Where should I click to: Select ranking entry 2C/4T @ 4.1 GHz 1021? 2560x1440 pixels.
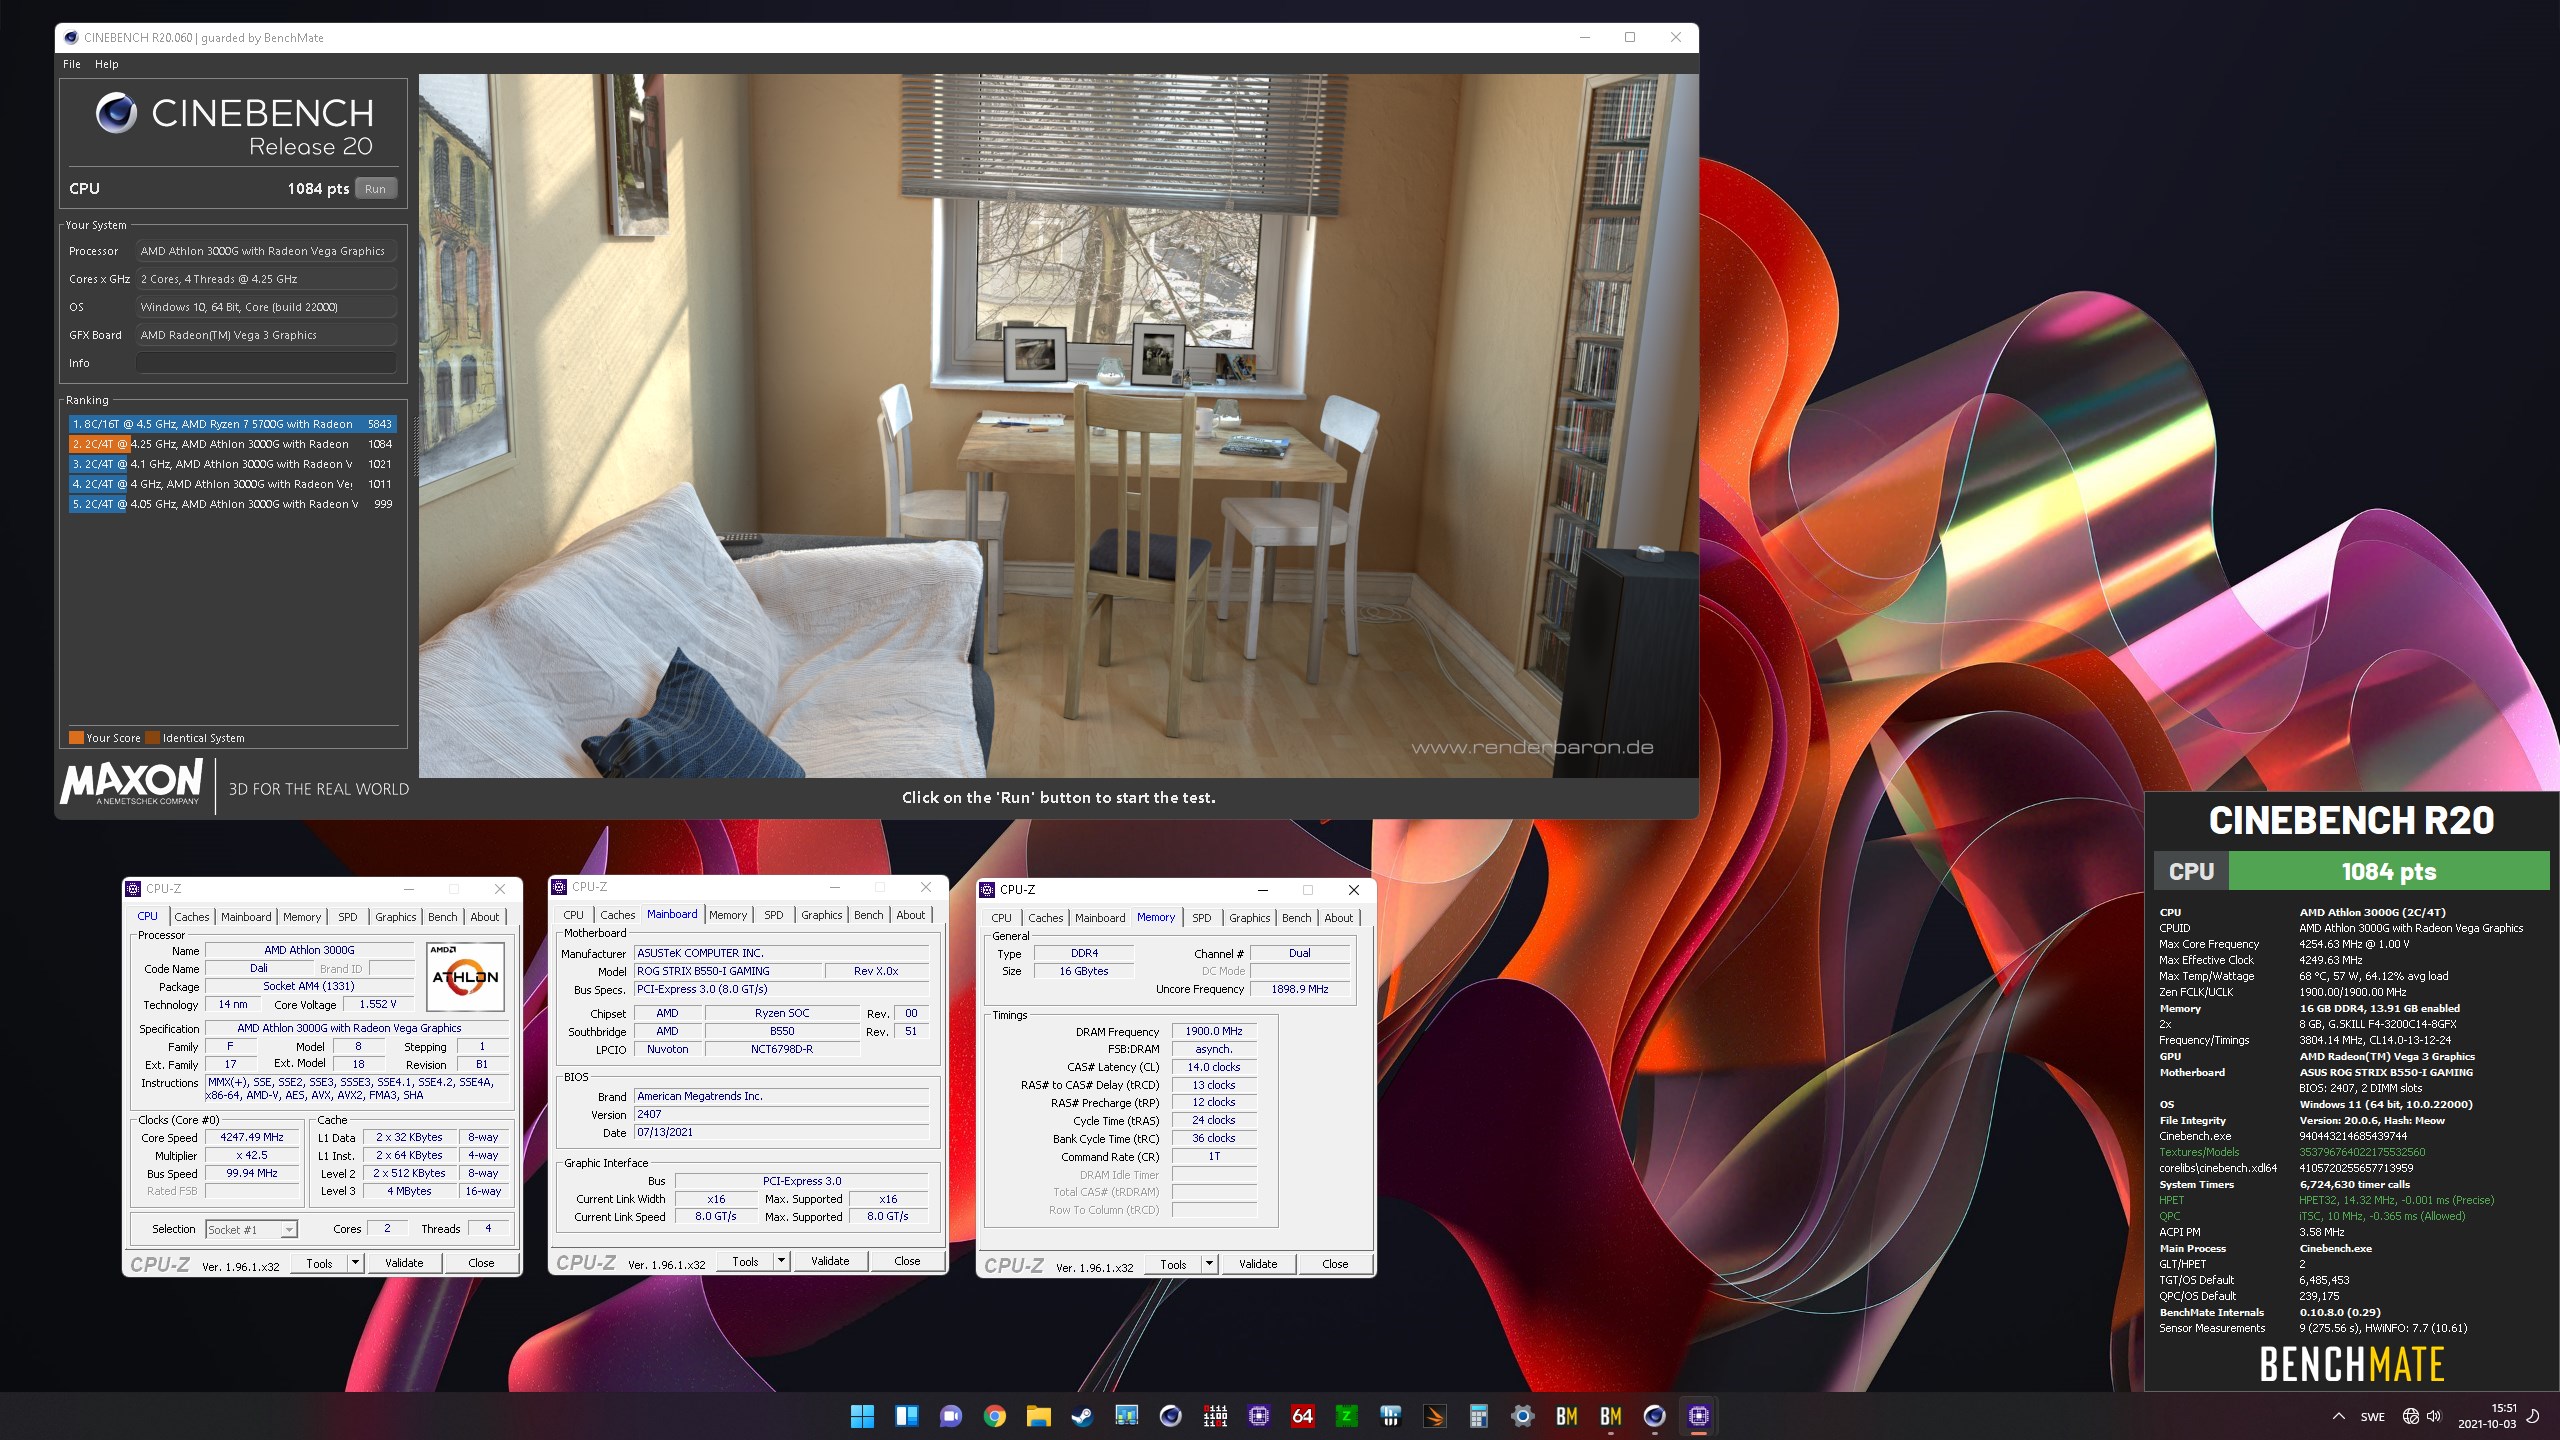[232, 464]
